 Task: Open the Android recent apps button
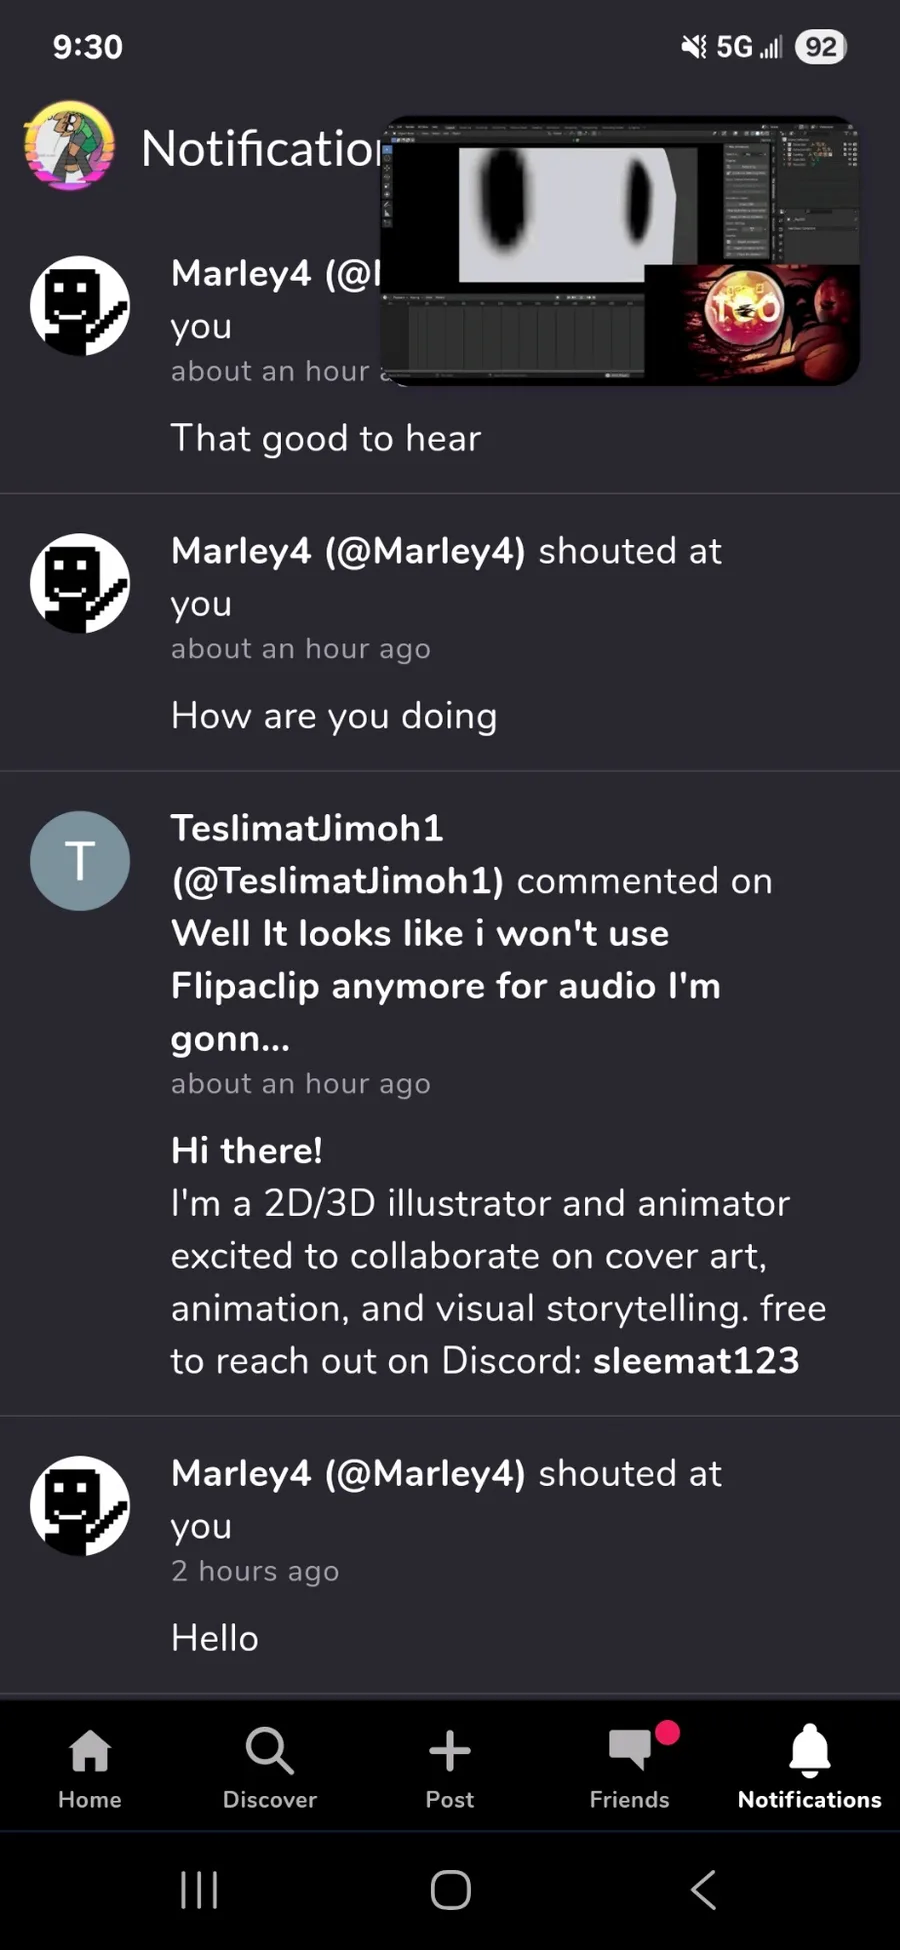coord(198,1890)
